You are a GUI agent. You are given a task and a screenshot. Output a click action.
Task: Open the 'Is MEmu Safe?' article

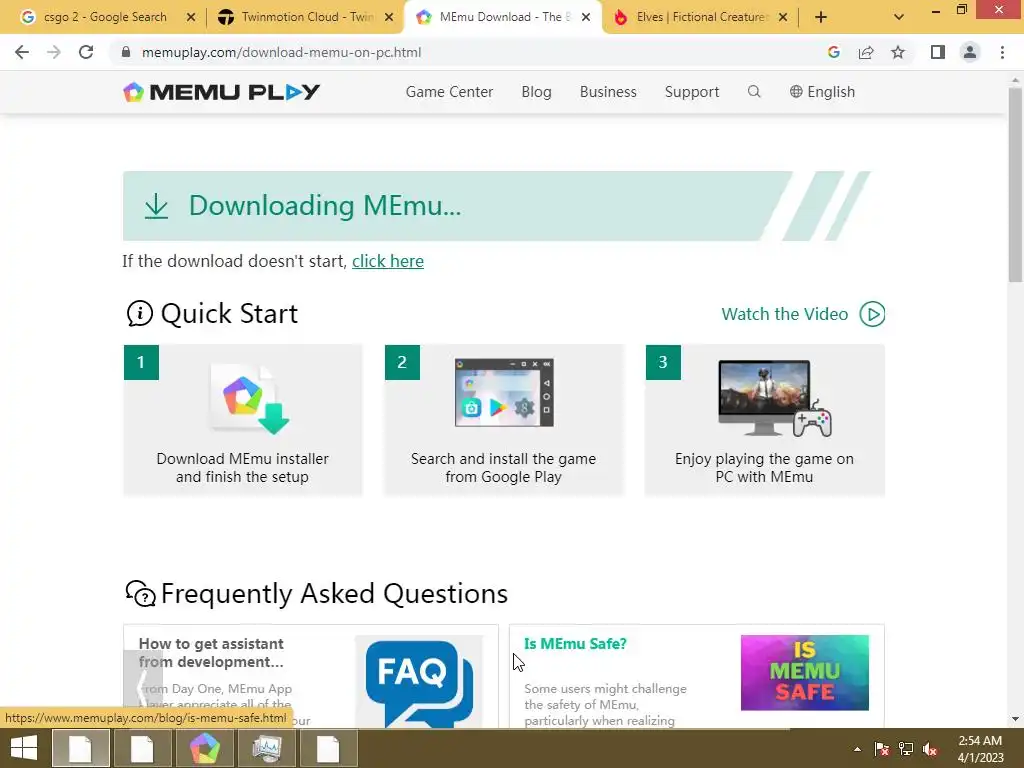575,644
